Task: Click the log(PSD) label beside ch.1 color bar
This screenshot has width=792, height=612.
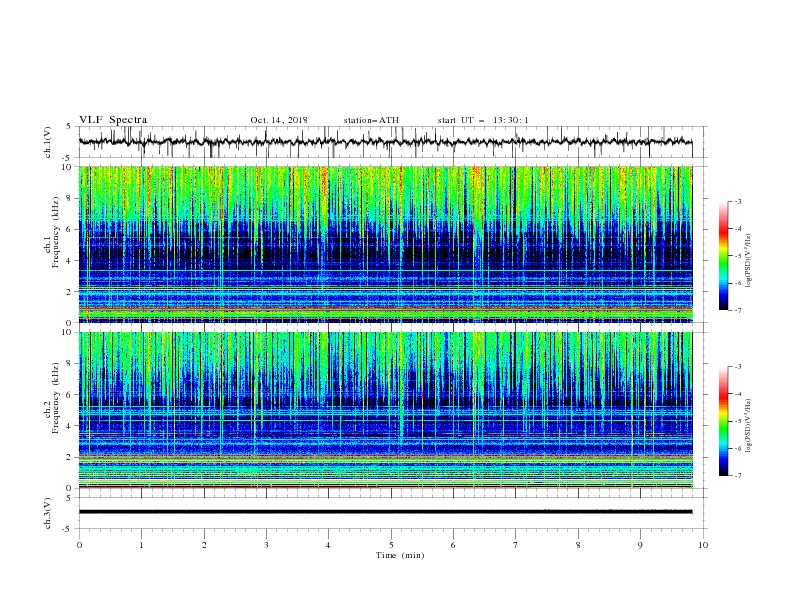Action: pos(749,261)
